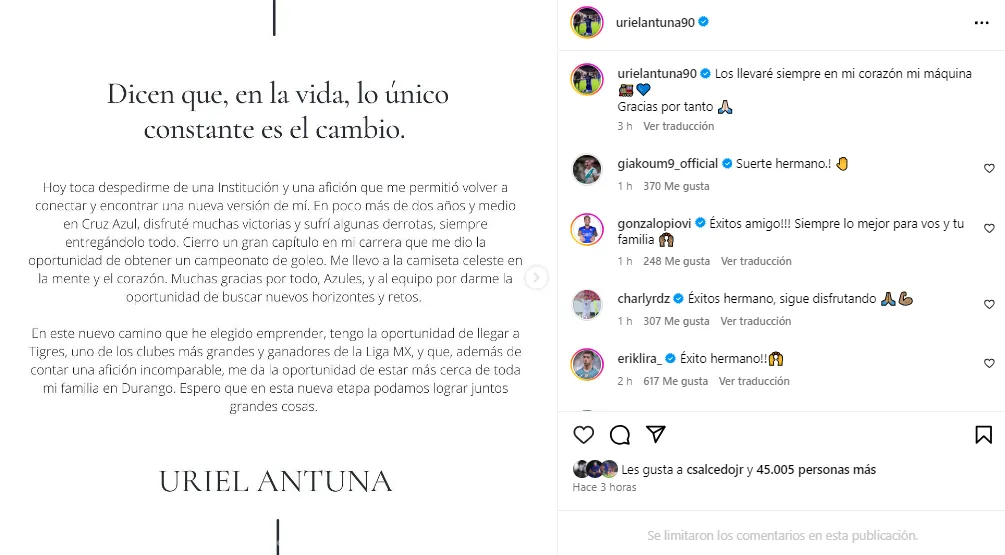Open giakoum9_official's profile avatar
This screenshot has height=555, width=1005.
click(587, 169)
